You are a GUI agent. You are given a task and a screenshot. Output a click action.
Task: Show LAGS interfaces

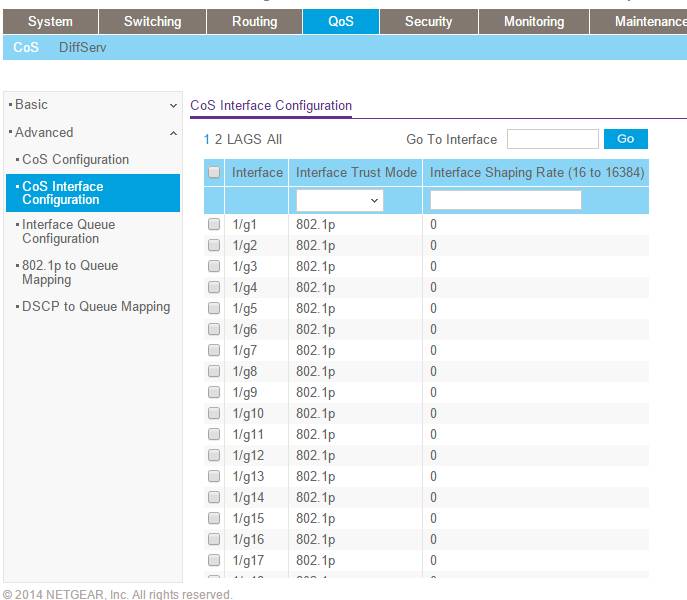coord(244,139)
